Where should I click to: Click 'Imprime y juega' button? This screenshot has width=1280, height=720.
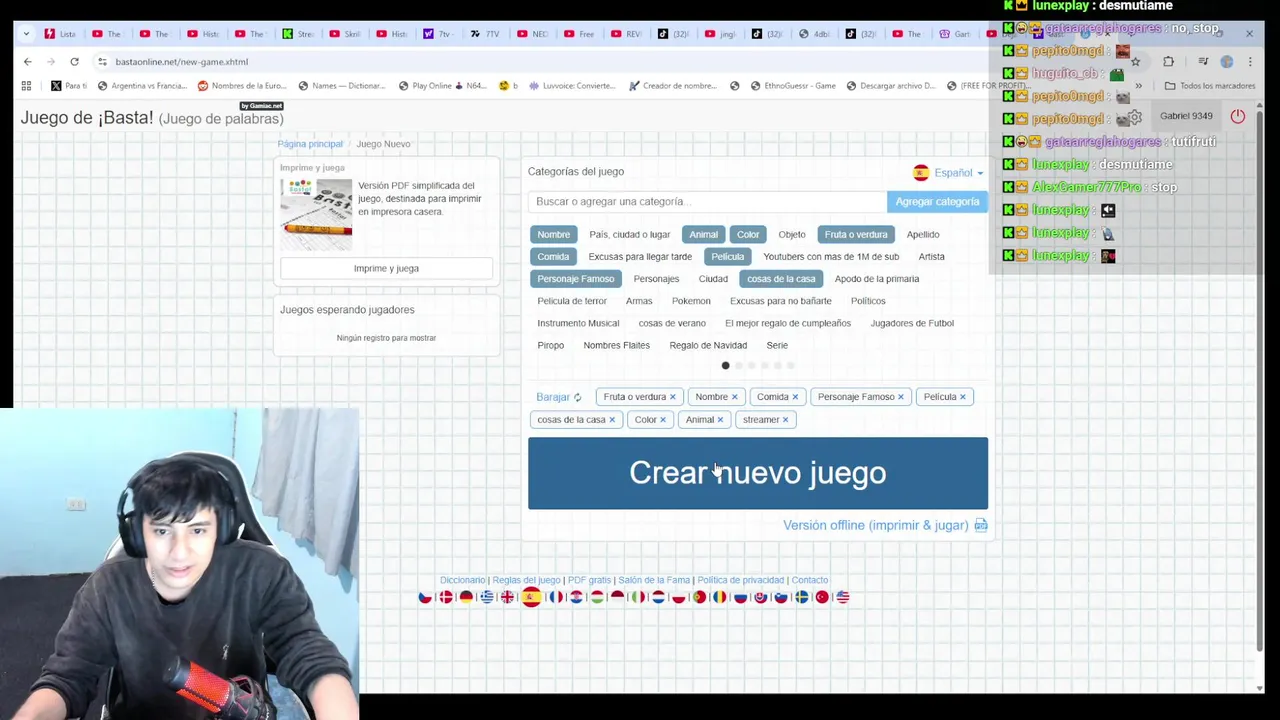point(386,268)
